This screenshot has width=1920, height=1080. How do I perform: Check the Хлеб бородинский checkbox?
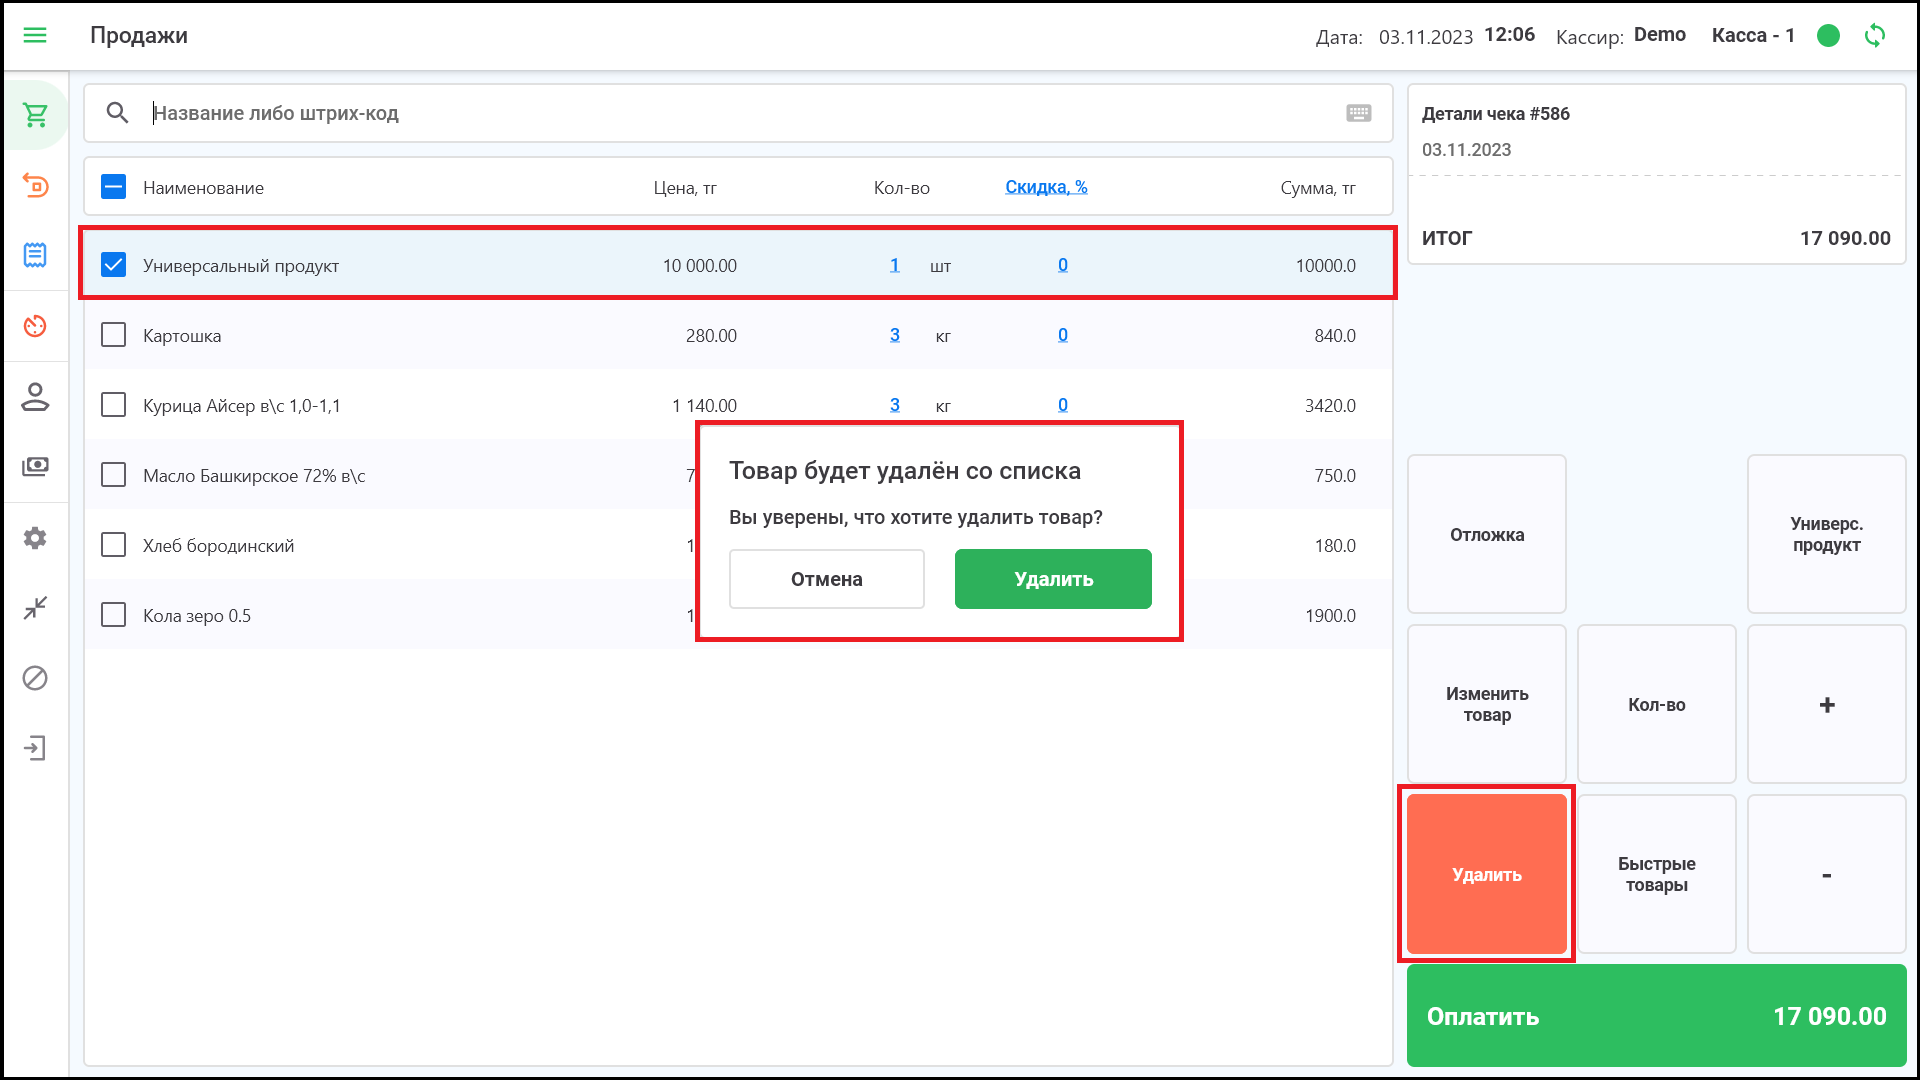click(114, 545)
